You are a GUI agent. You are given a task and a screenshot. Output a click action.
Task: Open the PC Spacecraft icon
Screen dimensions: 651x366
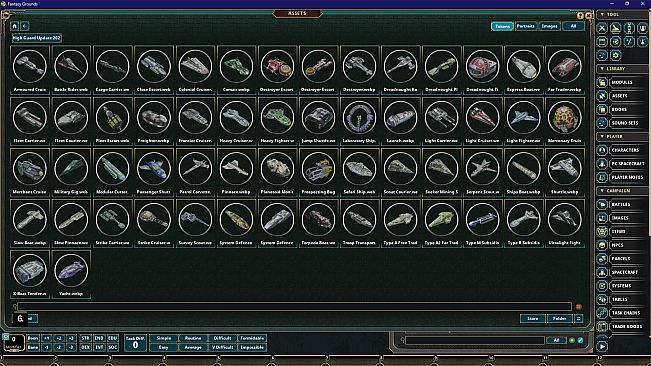point(602,163)
